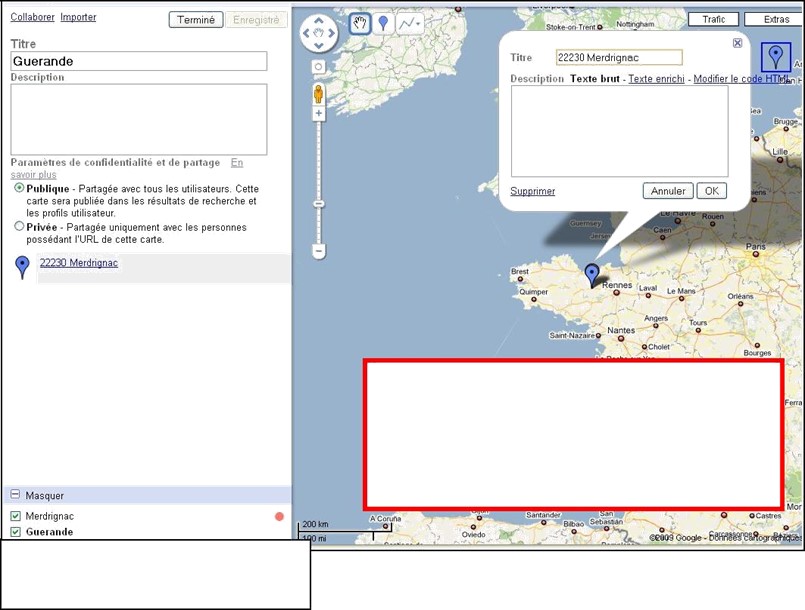Edit the map Titre field containing Guerande
This screenshot has width=805, height=610.
click(x=139, y=61)
